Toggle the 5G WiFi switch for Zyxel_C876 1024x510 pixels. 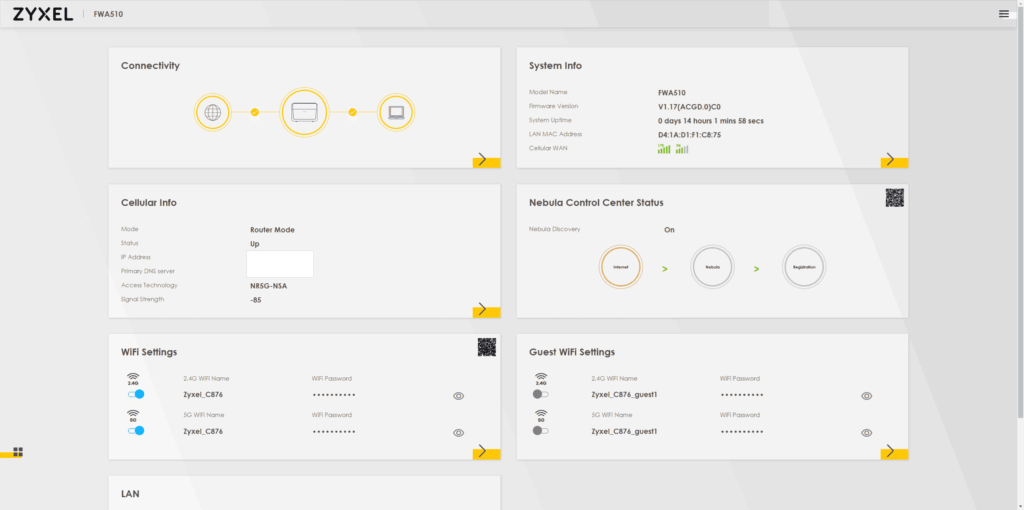pyautogui.click(x=136, y=430)
